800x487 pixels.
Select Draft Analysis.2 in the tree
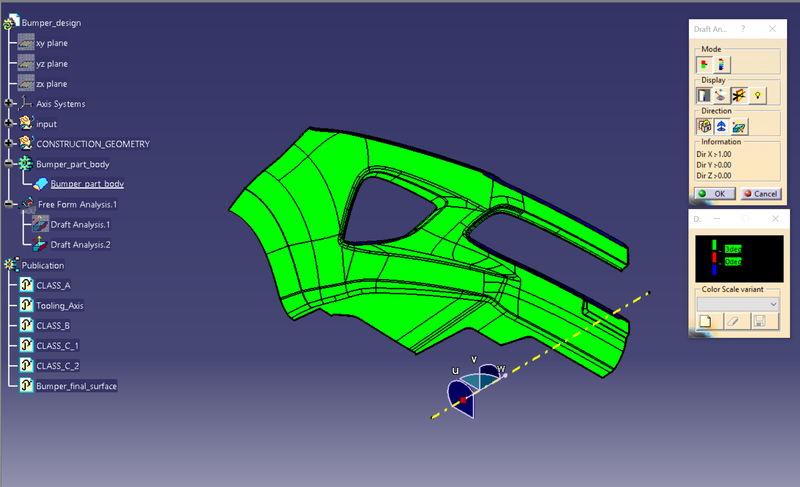pyautogui.click(x=80, y=245)
